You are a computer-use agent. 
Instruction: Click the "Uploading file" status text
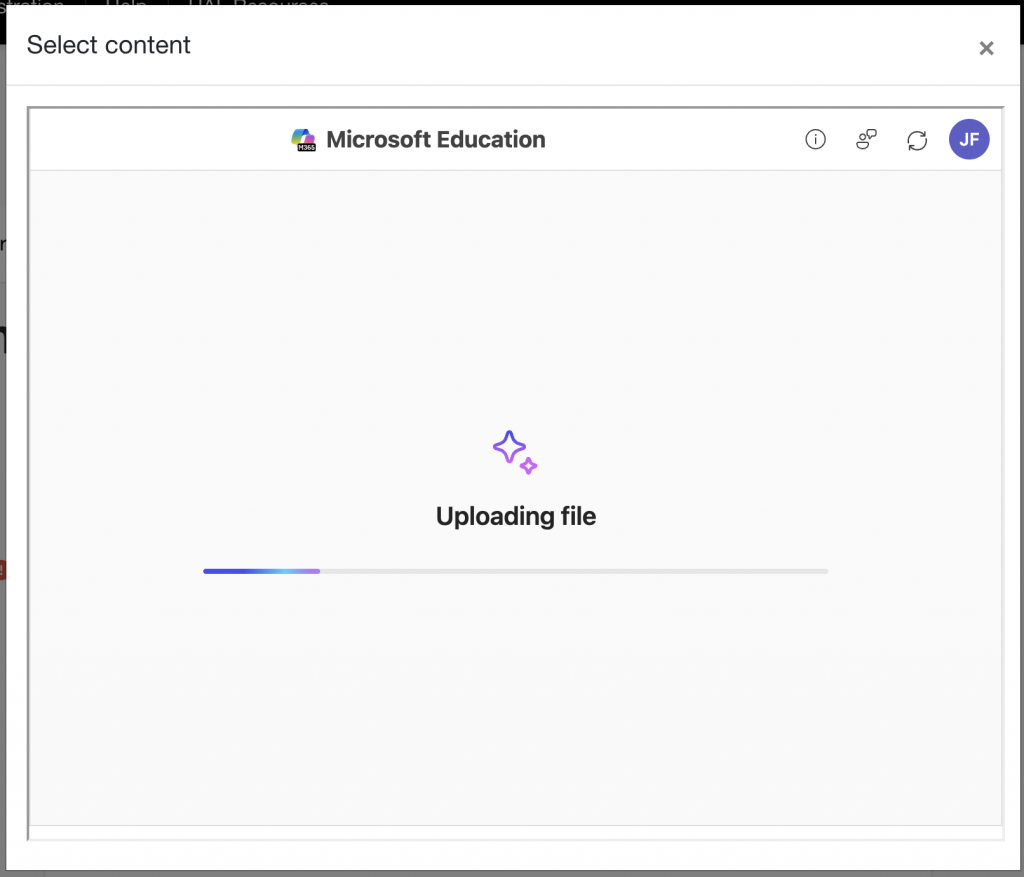pos(516,517)
